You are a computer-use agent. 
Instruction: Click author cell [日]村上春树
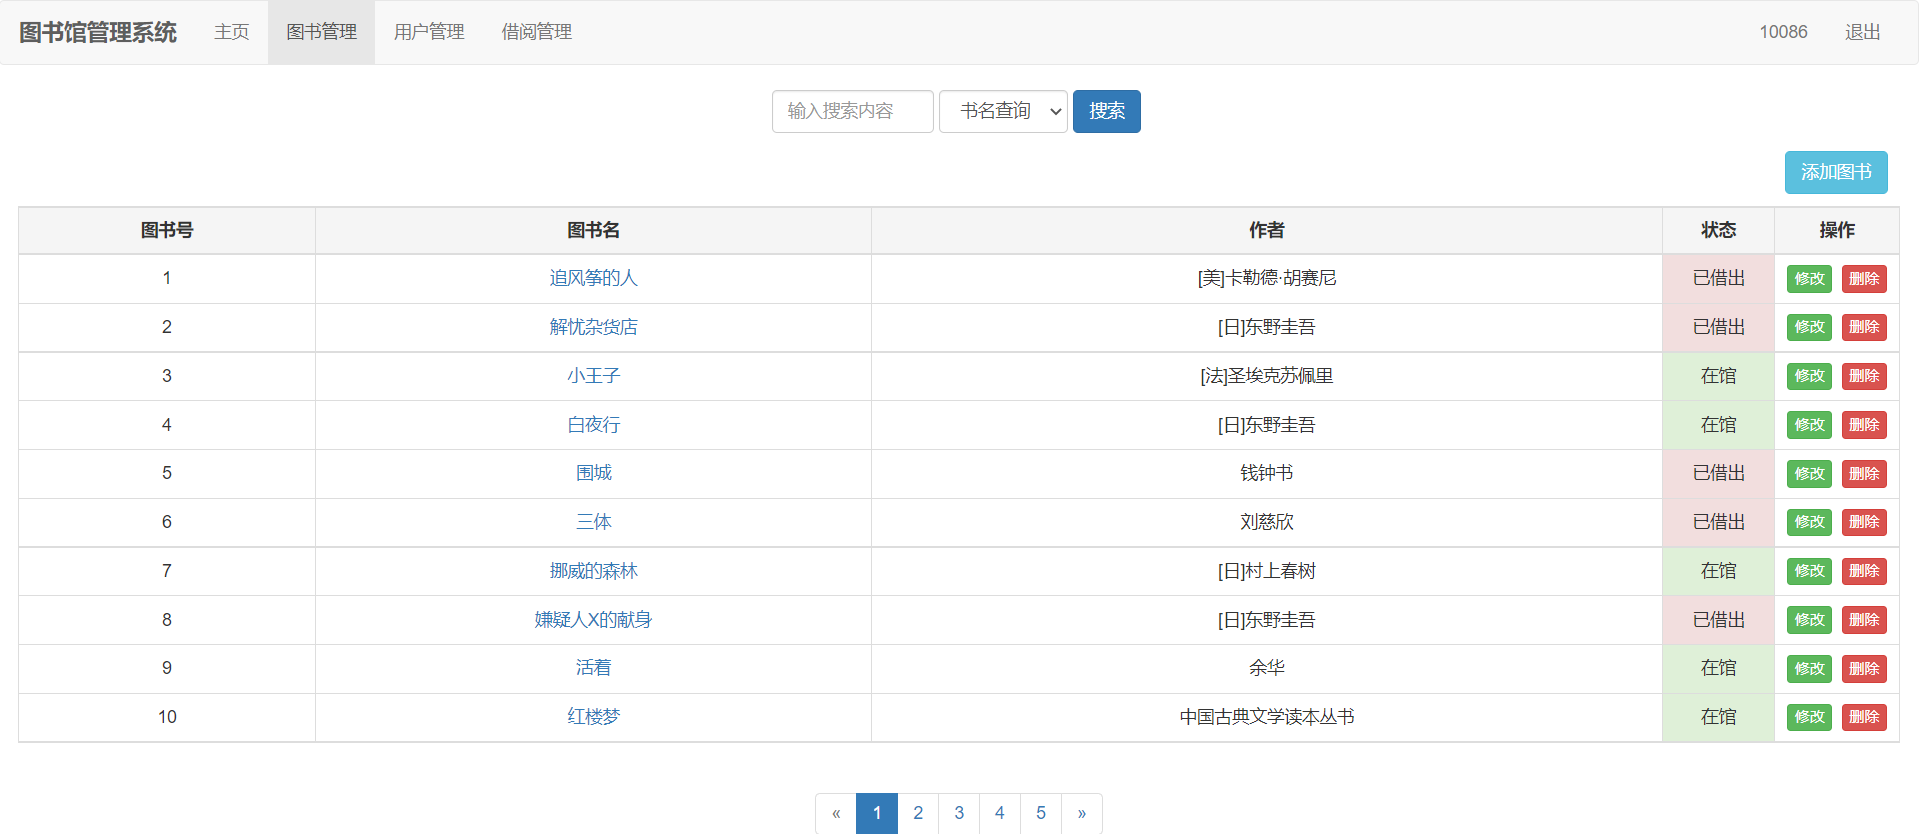[1267, 571]
